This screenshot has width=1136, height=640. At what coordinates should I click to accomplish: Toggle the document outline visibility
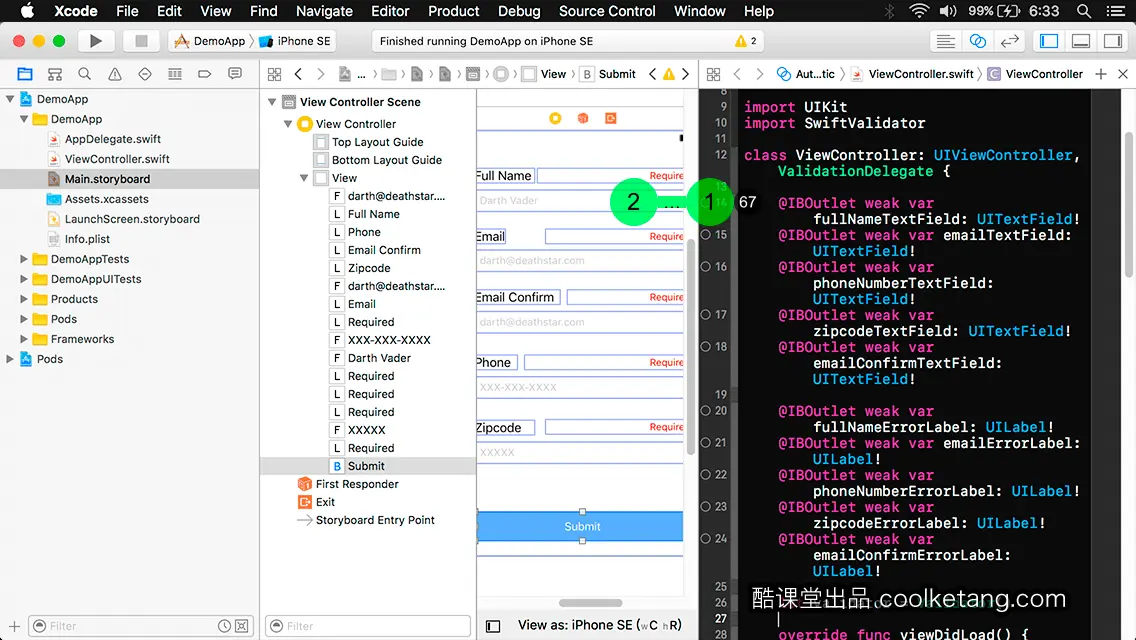(493, 626)
